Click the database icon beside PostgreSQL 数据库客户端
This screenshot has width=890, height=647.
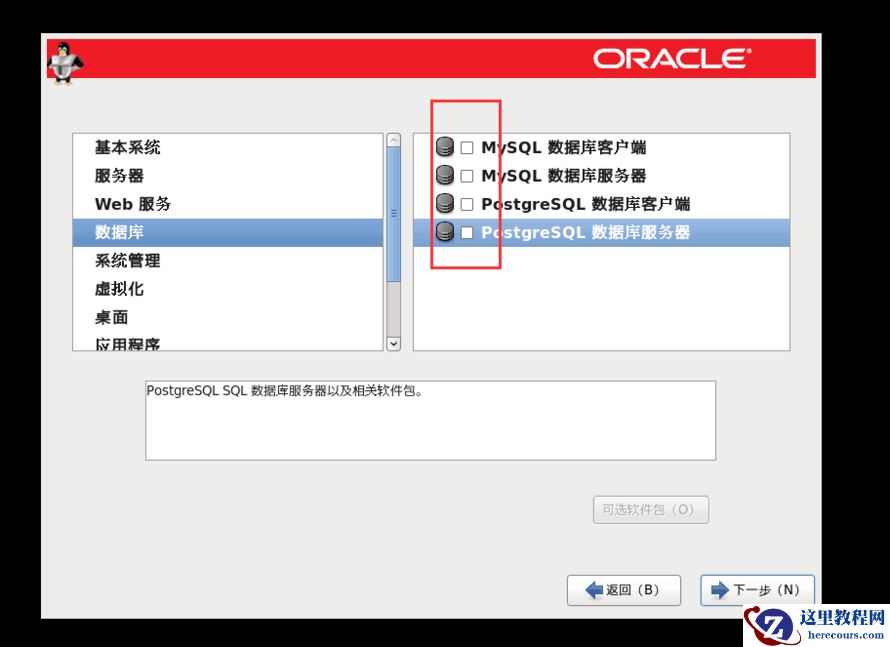point(445,204)
